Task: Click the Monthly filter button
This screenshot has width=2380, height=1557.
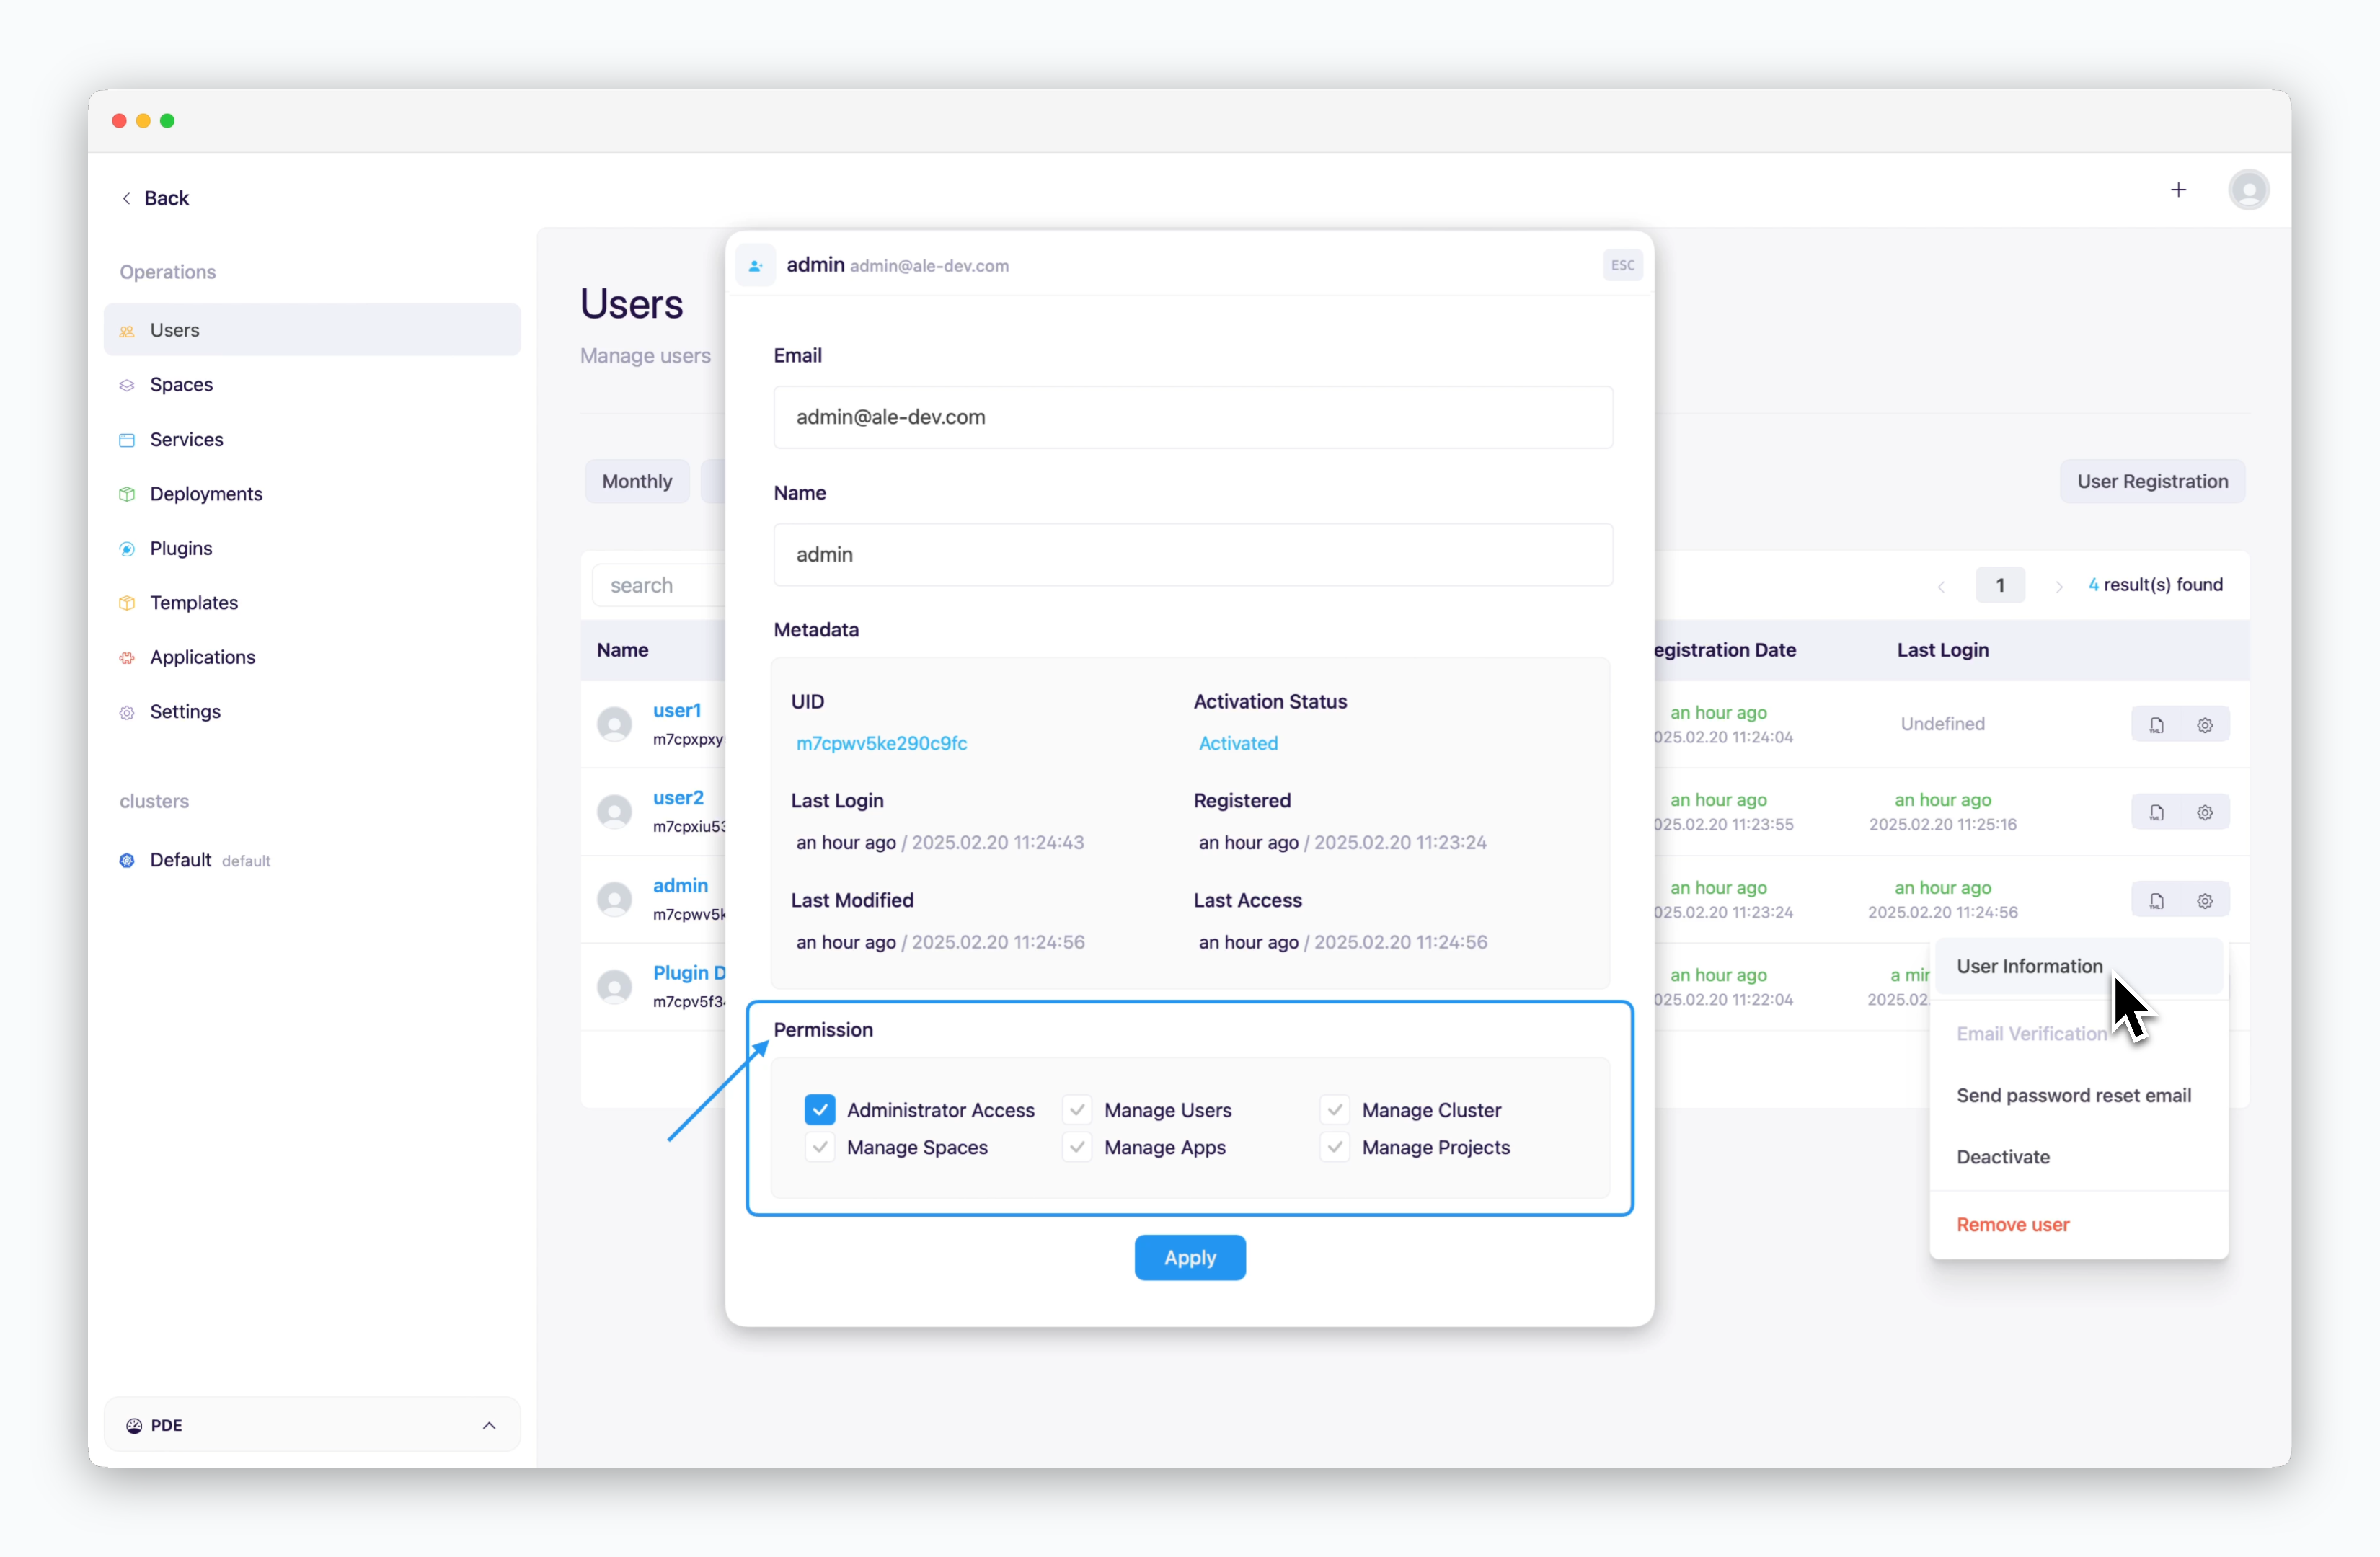Action: pyautogui.click(x=636, y=481)
